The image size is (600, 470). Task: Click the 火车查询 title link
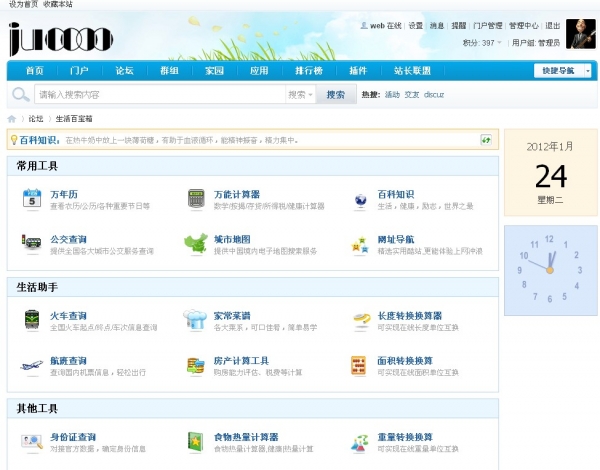(68, 316)
